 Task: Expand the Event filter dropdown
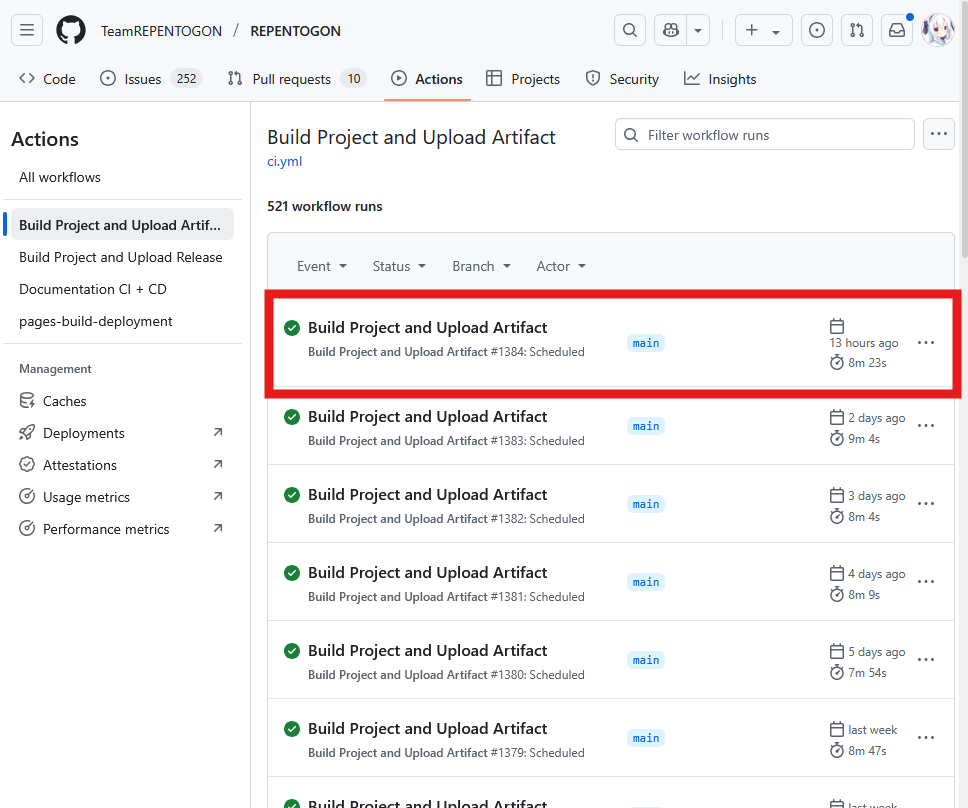click(x=322, y=266)
